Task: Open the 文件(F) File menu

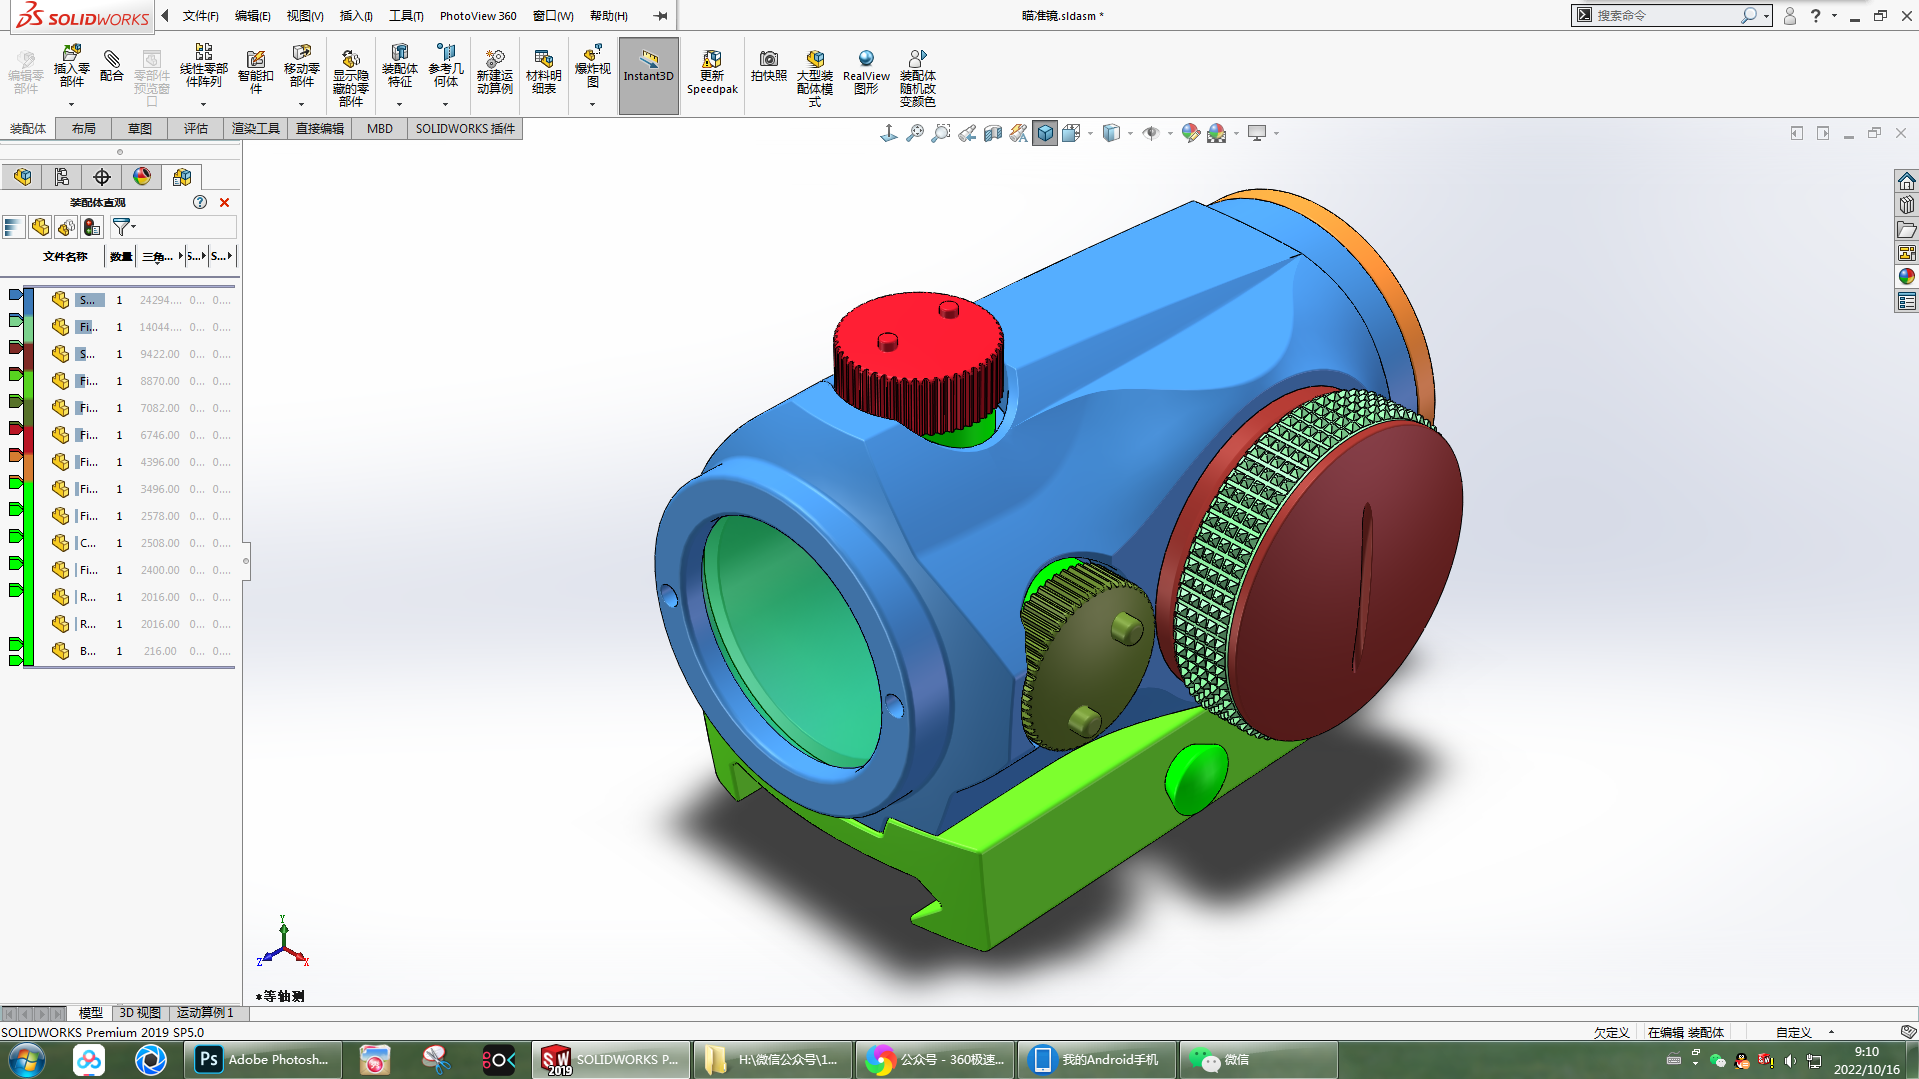Action: [200, 16]
